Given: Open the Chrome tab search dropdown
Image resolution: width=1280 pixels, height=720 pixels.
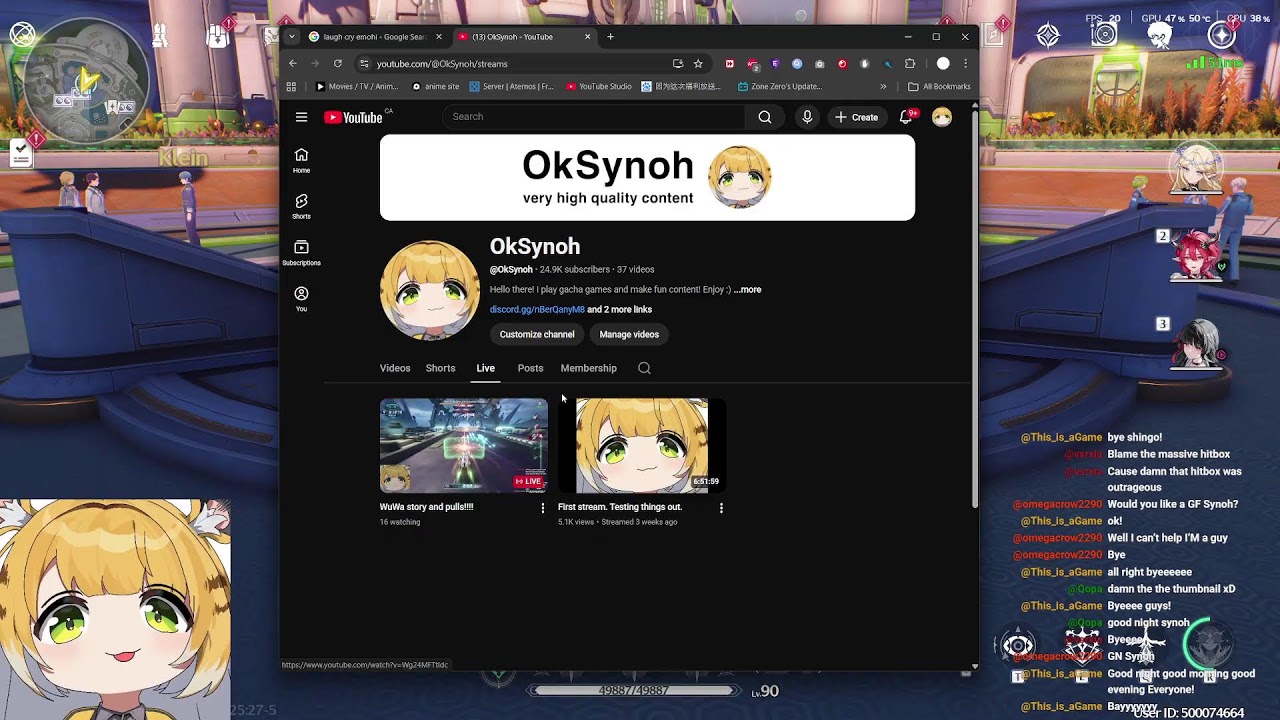Looking at the screenshot, I should coord(291,37).
